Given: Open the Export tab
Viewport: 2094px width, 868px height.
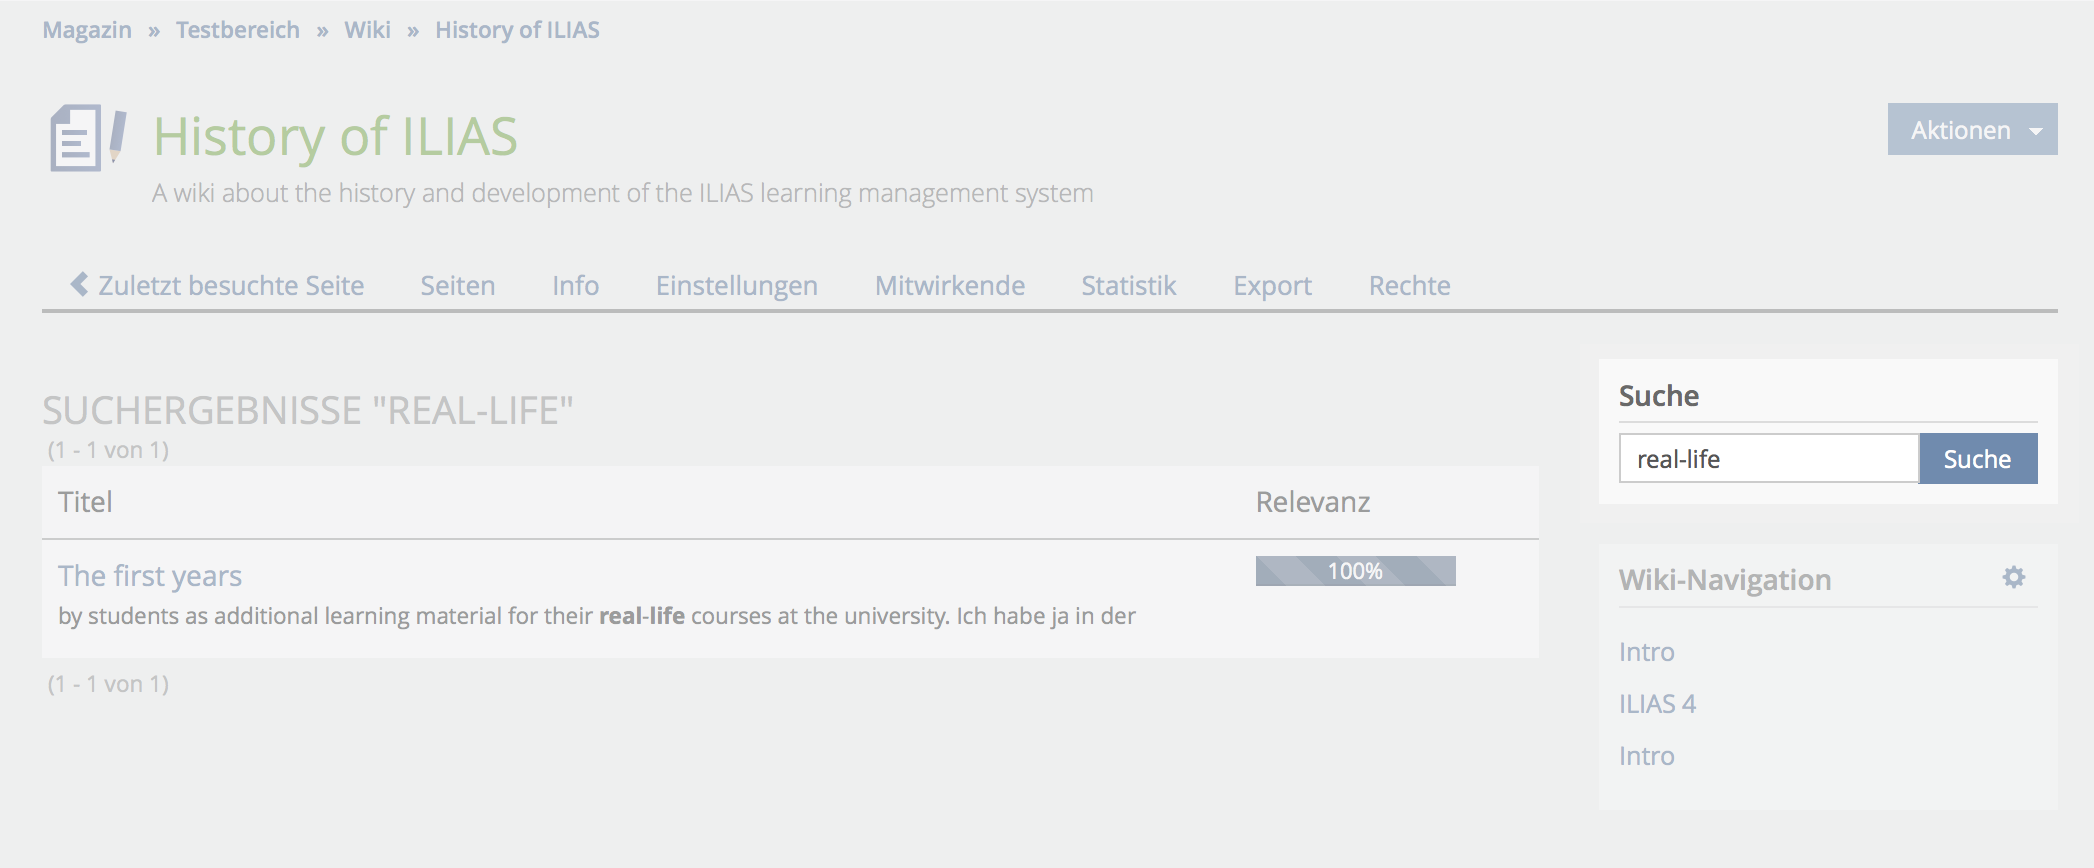Looking at the screenshot, I should pyautogui.click(x=1272, y=286).
